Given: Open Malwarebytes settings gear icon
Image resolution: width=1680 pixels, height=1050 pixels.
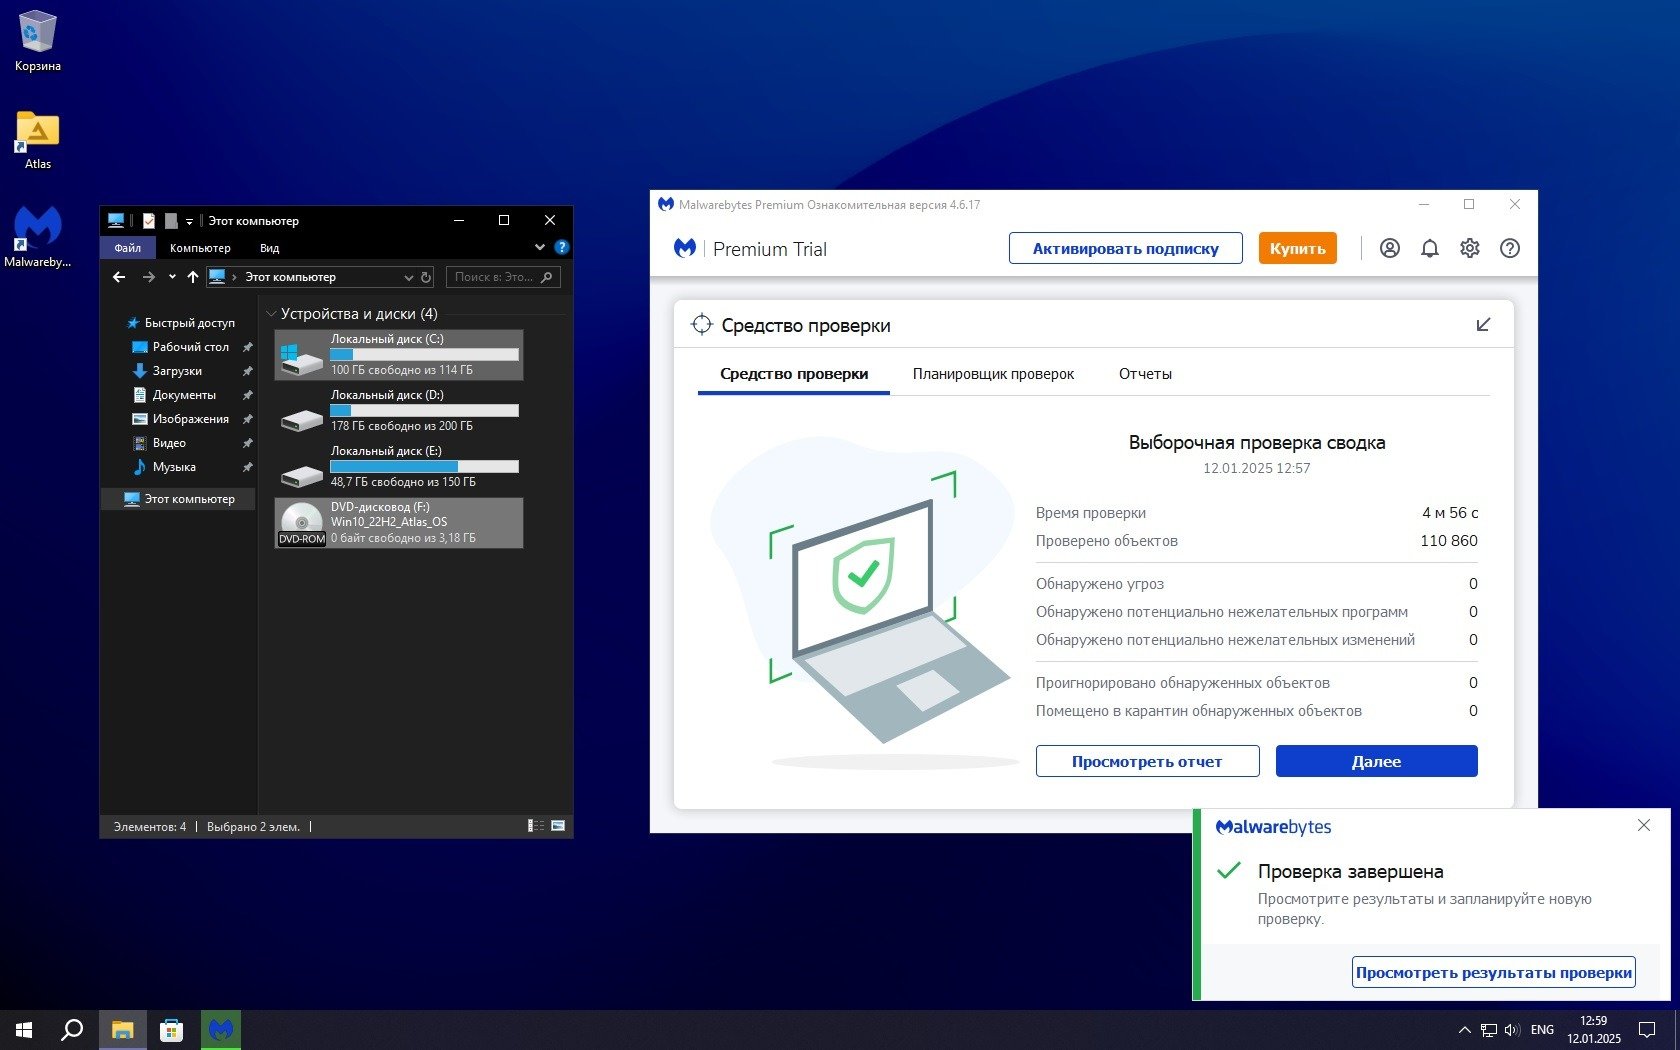Looking at the screenshot, I should coord(1469,249).
